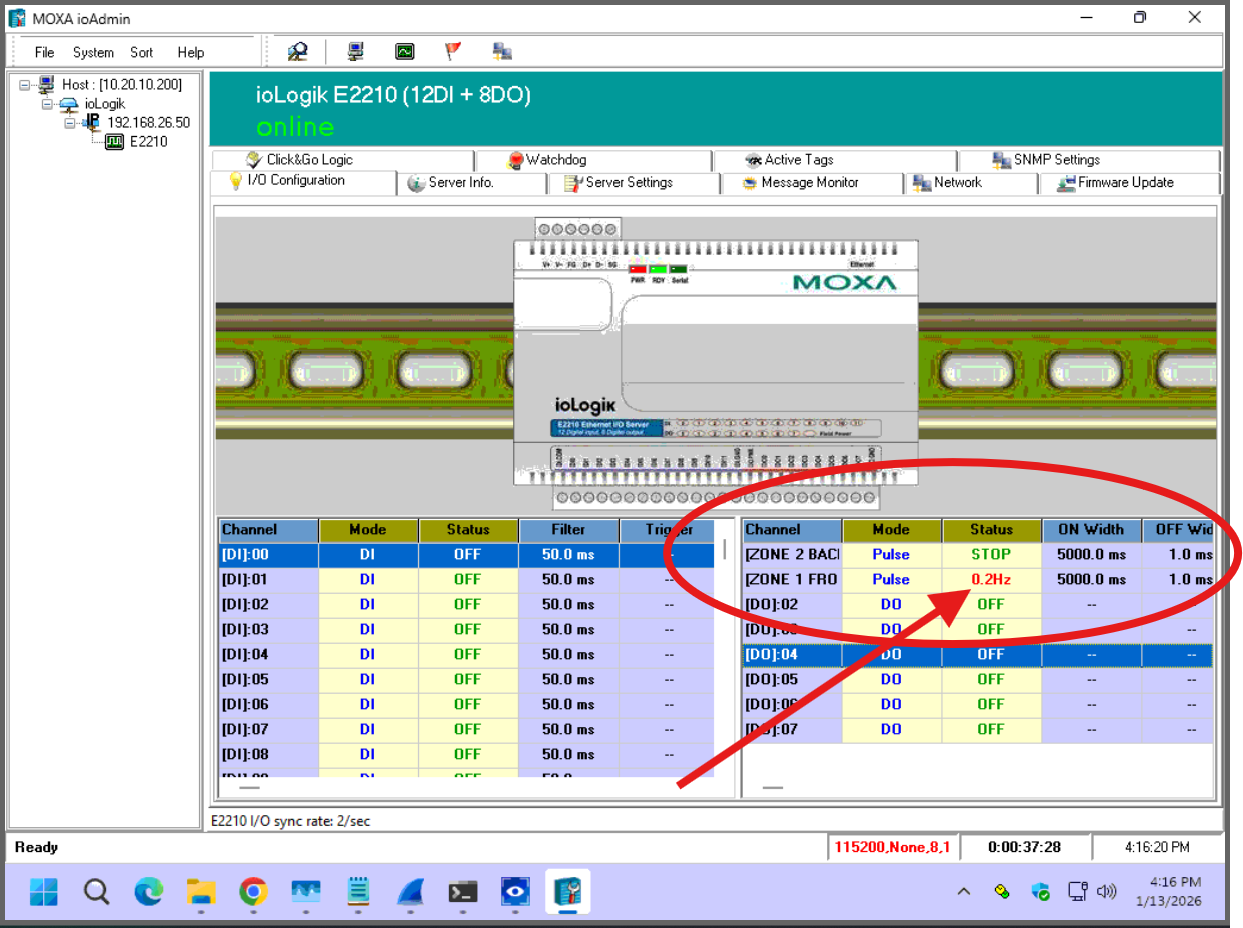The height and width of the screenshot is (928, 1243).
Task: Select the [DI]:06 channel cell
Action: (x=268, y=704)
